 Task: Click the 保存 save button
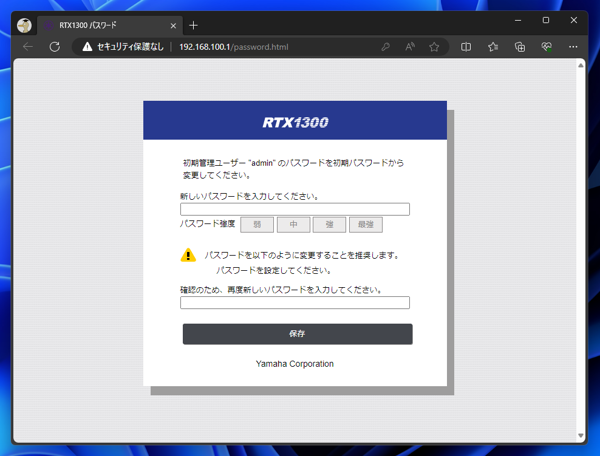point(297,334)
